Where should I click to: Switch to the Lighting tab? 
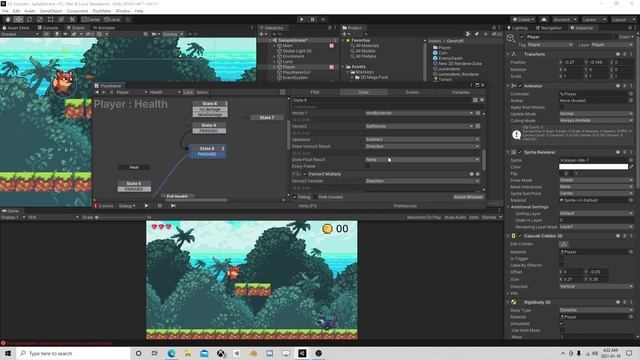[x=518, y=28]
